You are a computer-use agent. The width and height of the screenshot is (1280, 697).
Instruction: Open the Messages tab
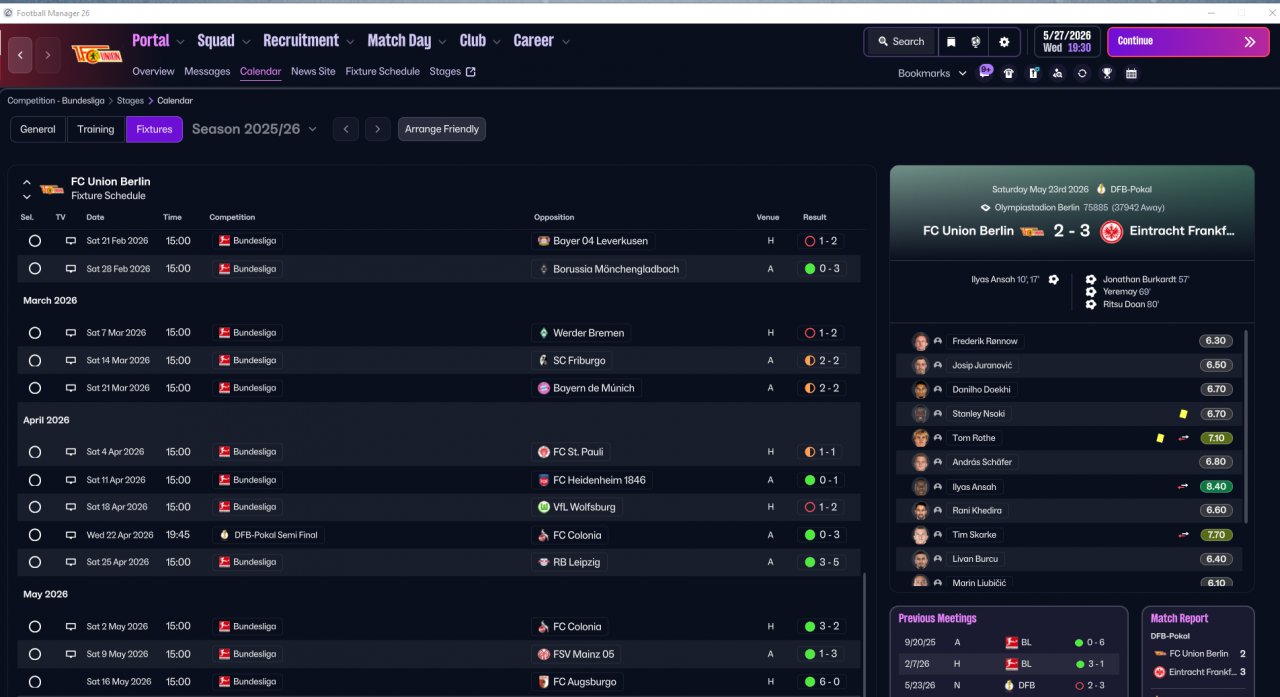[x=207, y=72]
